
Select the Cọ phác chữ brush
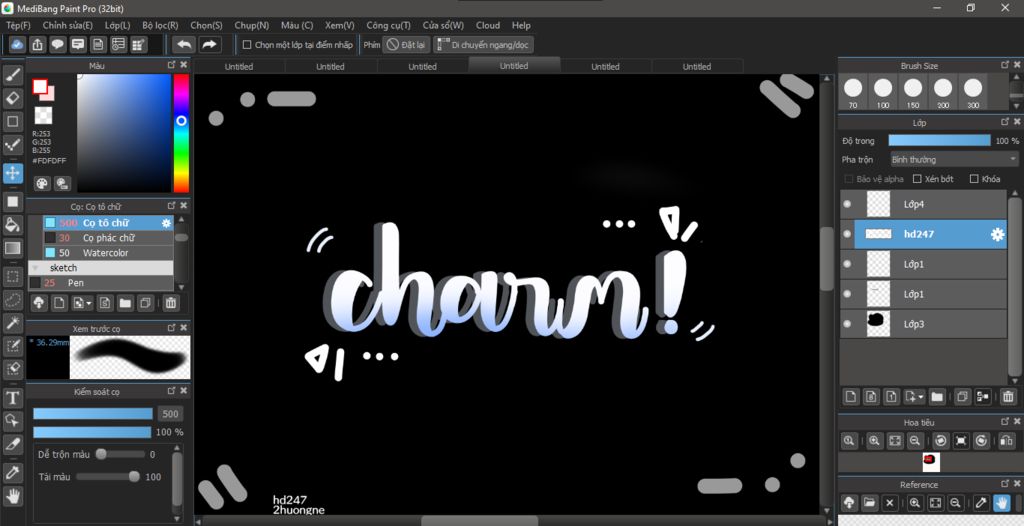pyautogui.click(x=108, y=238)
